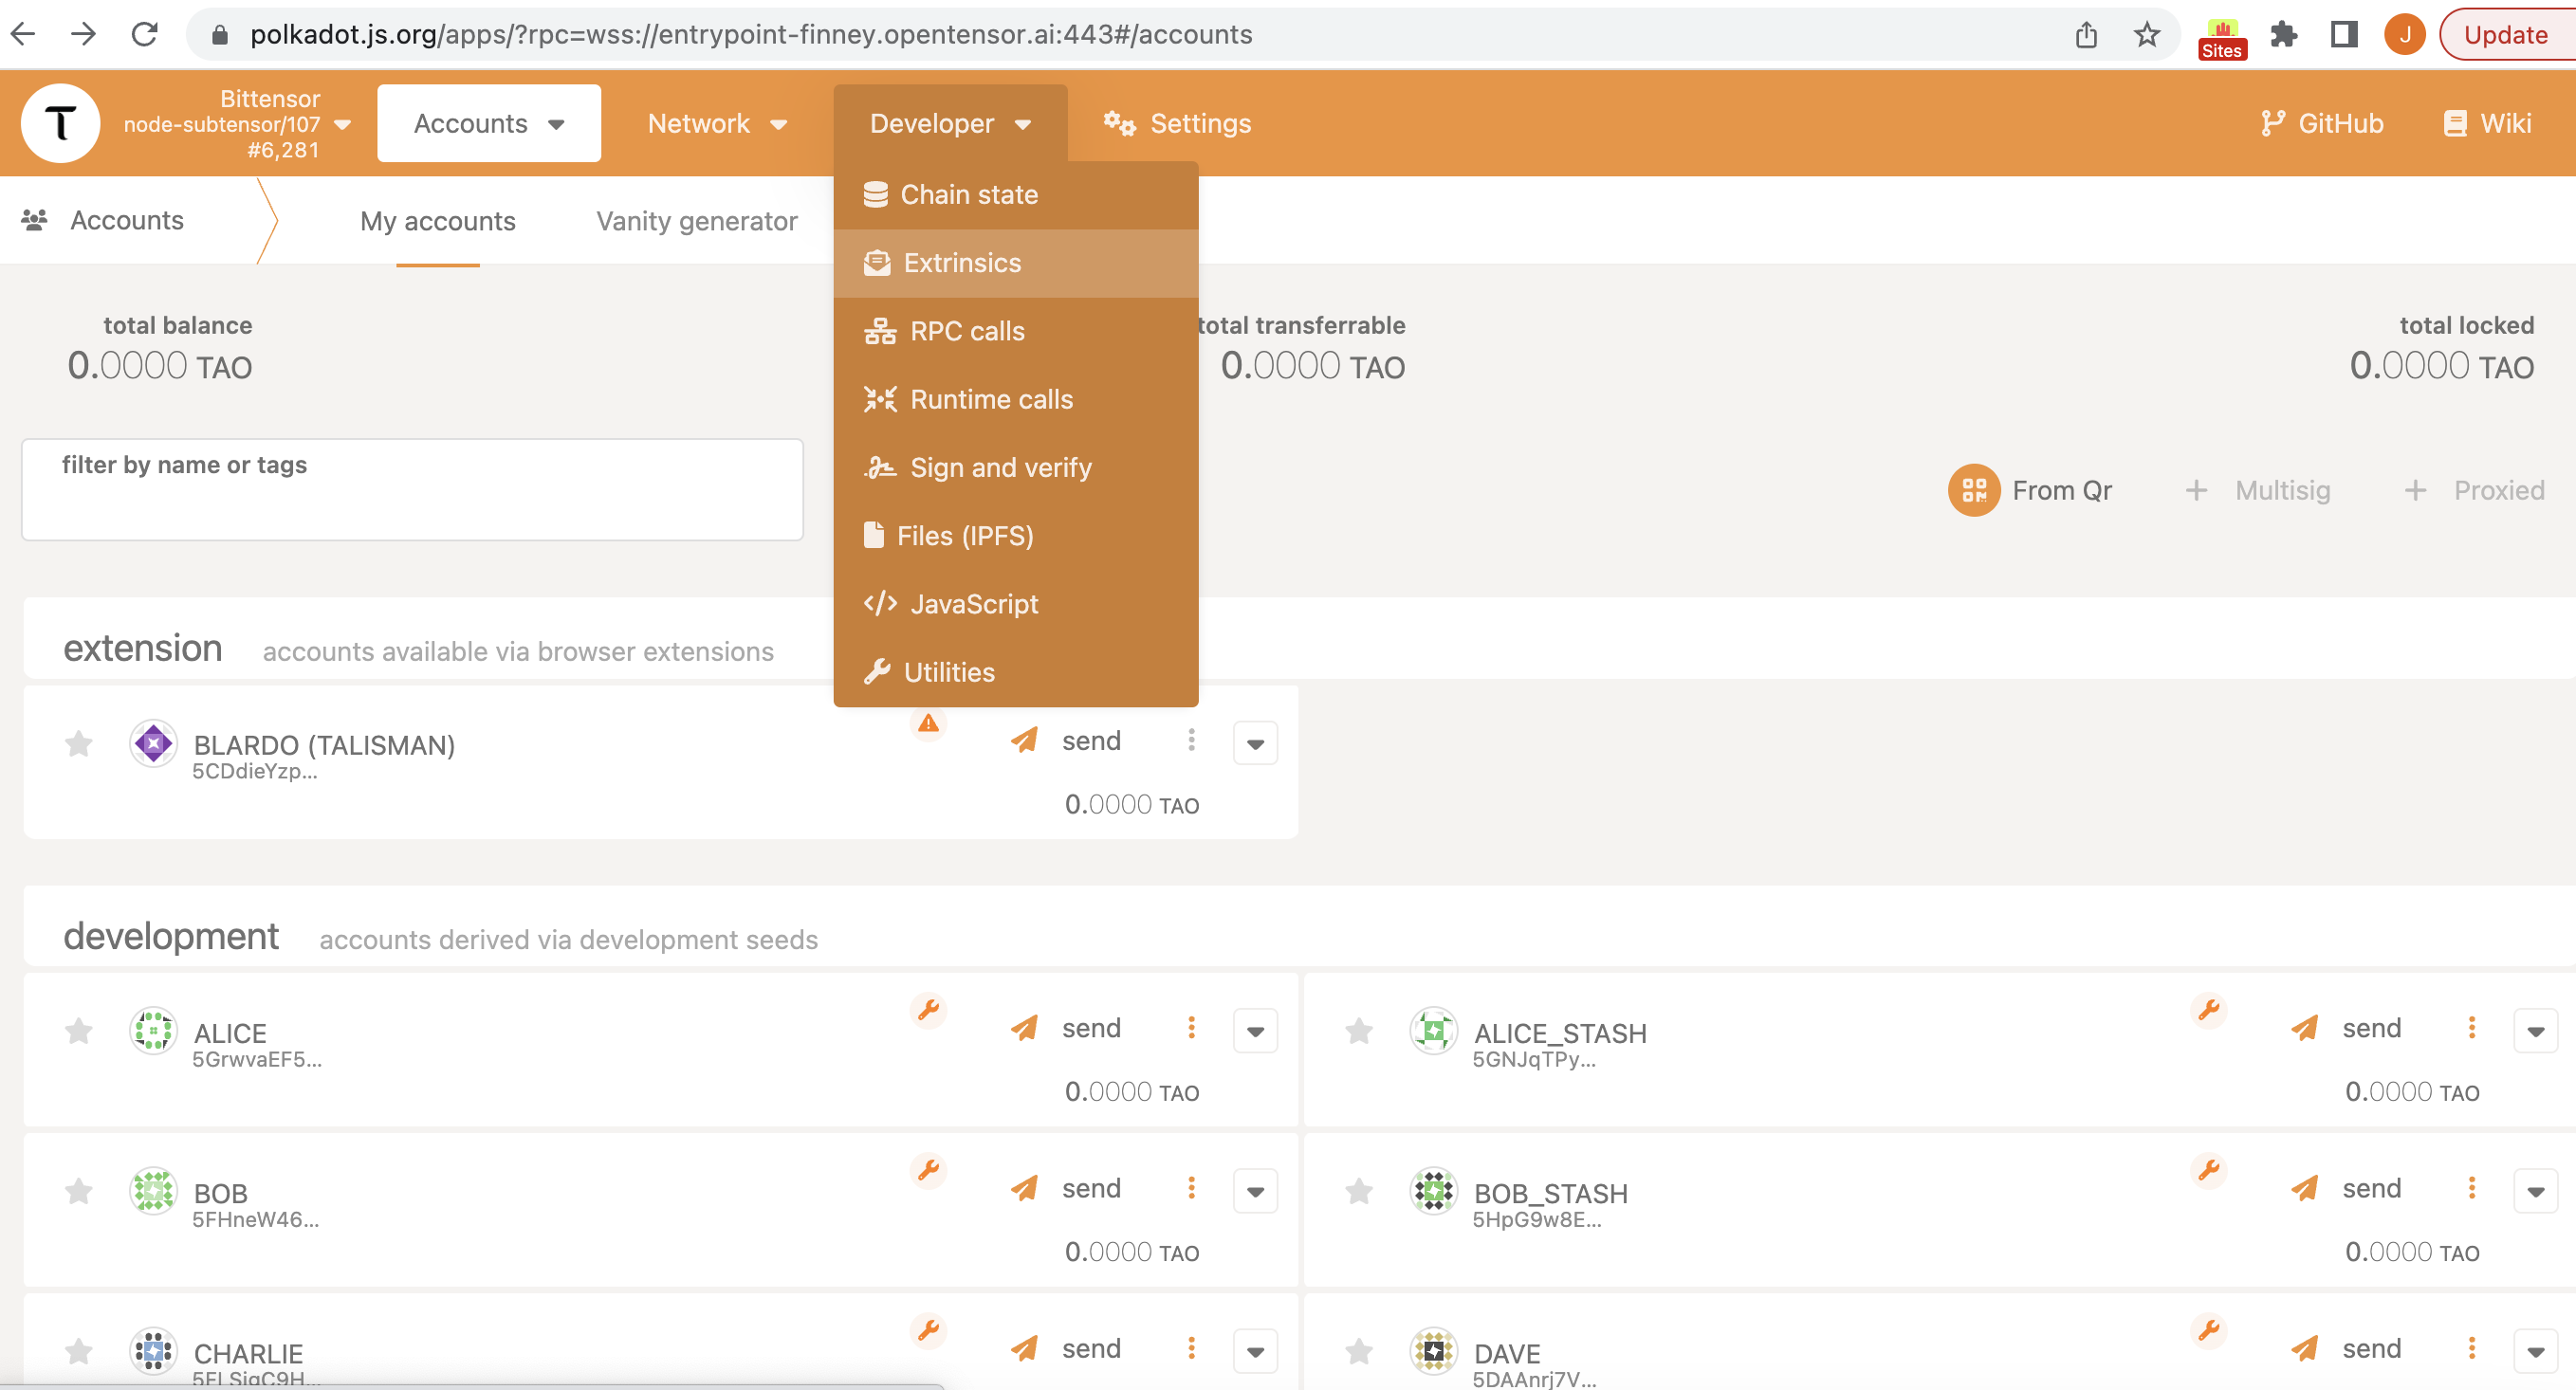
Task: Open Chain state menu entry
Action: click(x=968, y=194)
